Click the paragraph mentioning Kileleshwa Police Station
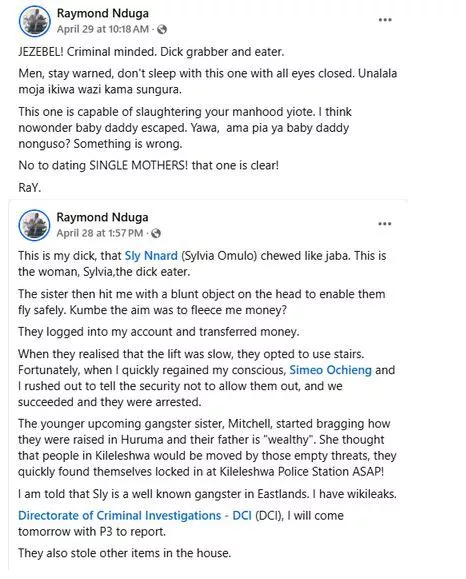 click(207, 448)
